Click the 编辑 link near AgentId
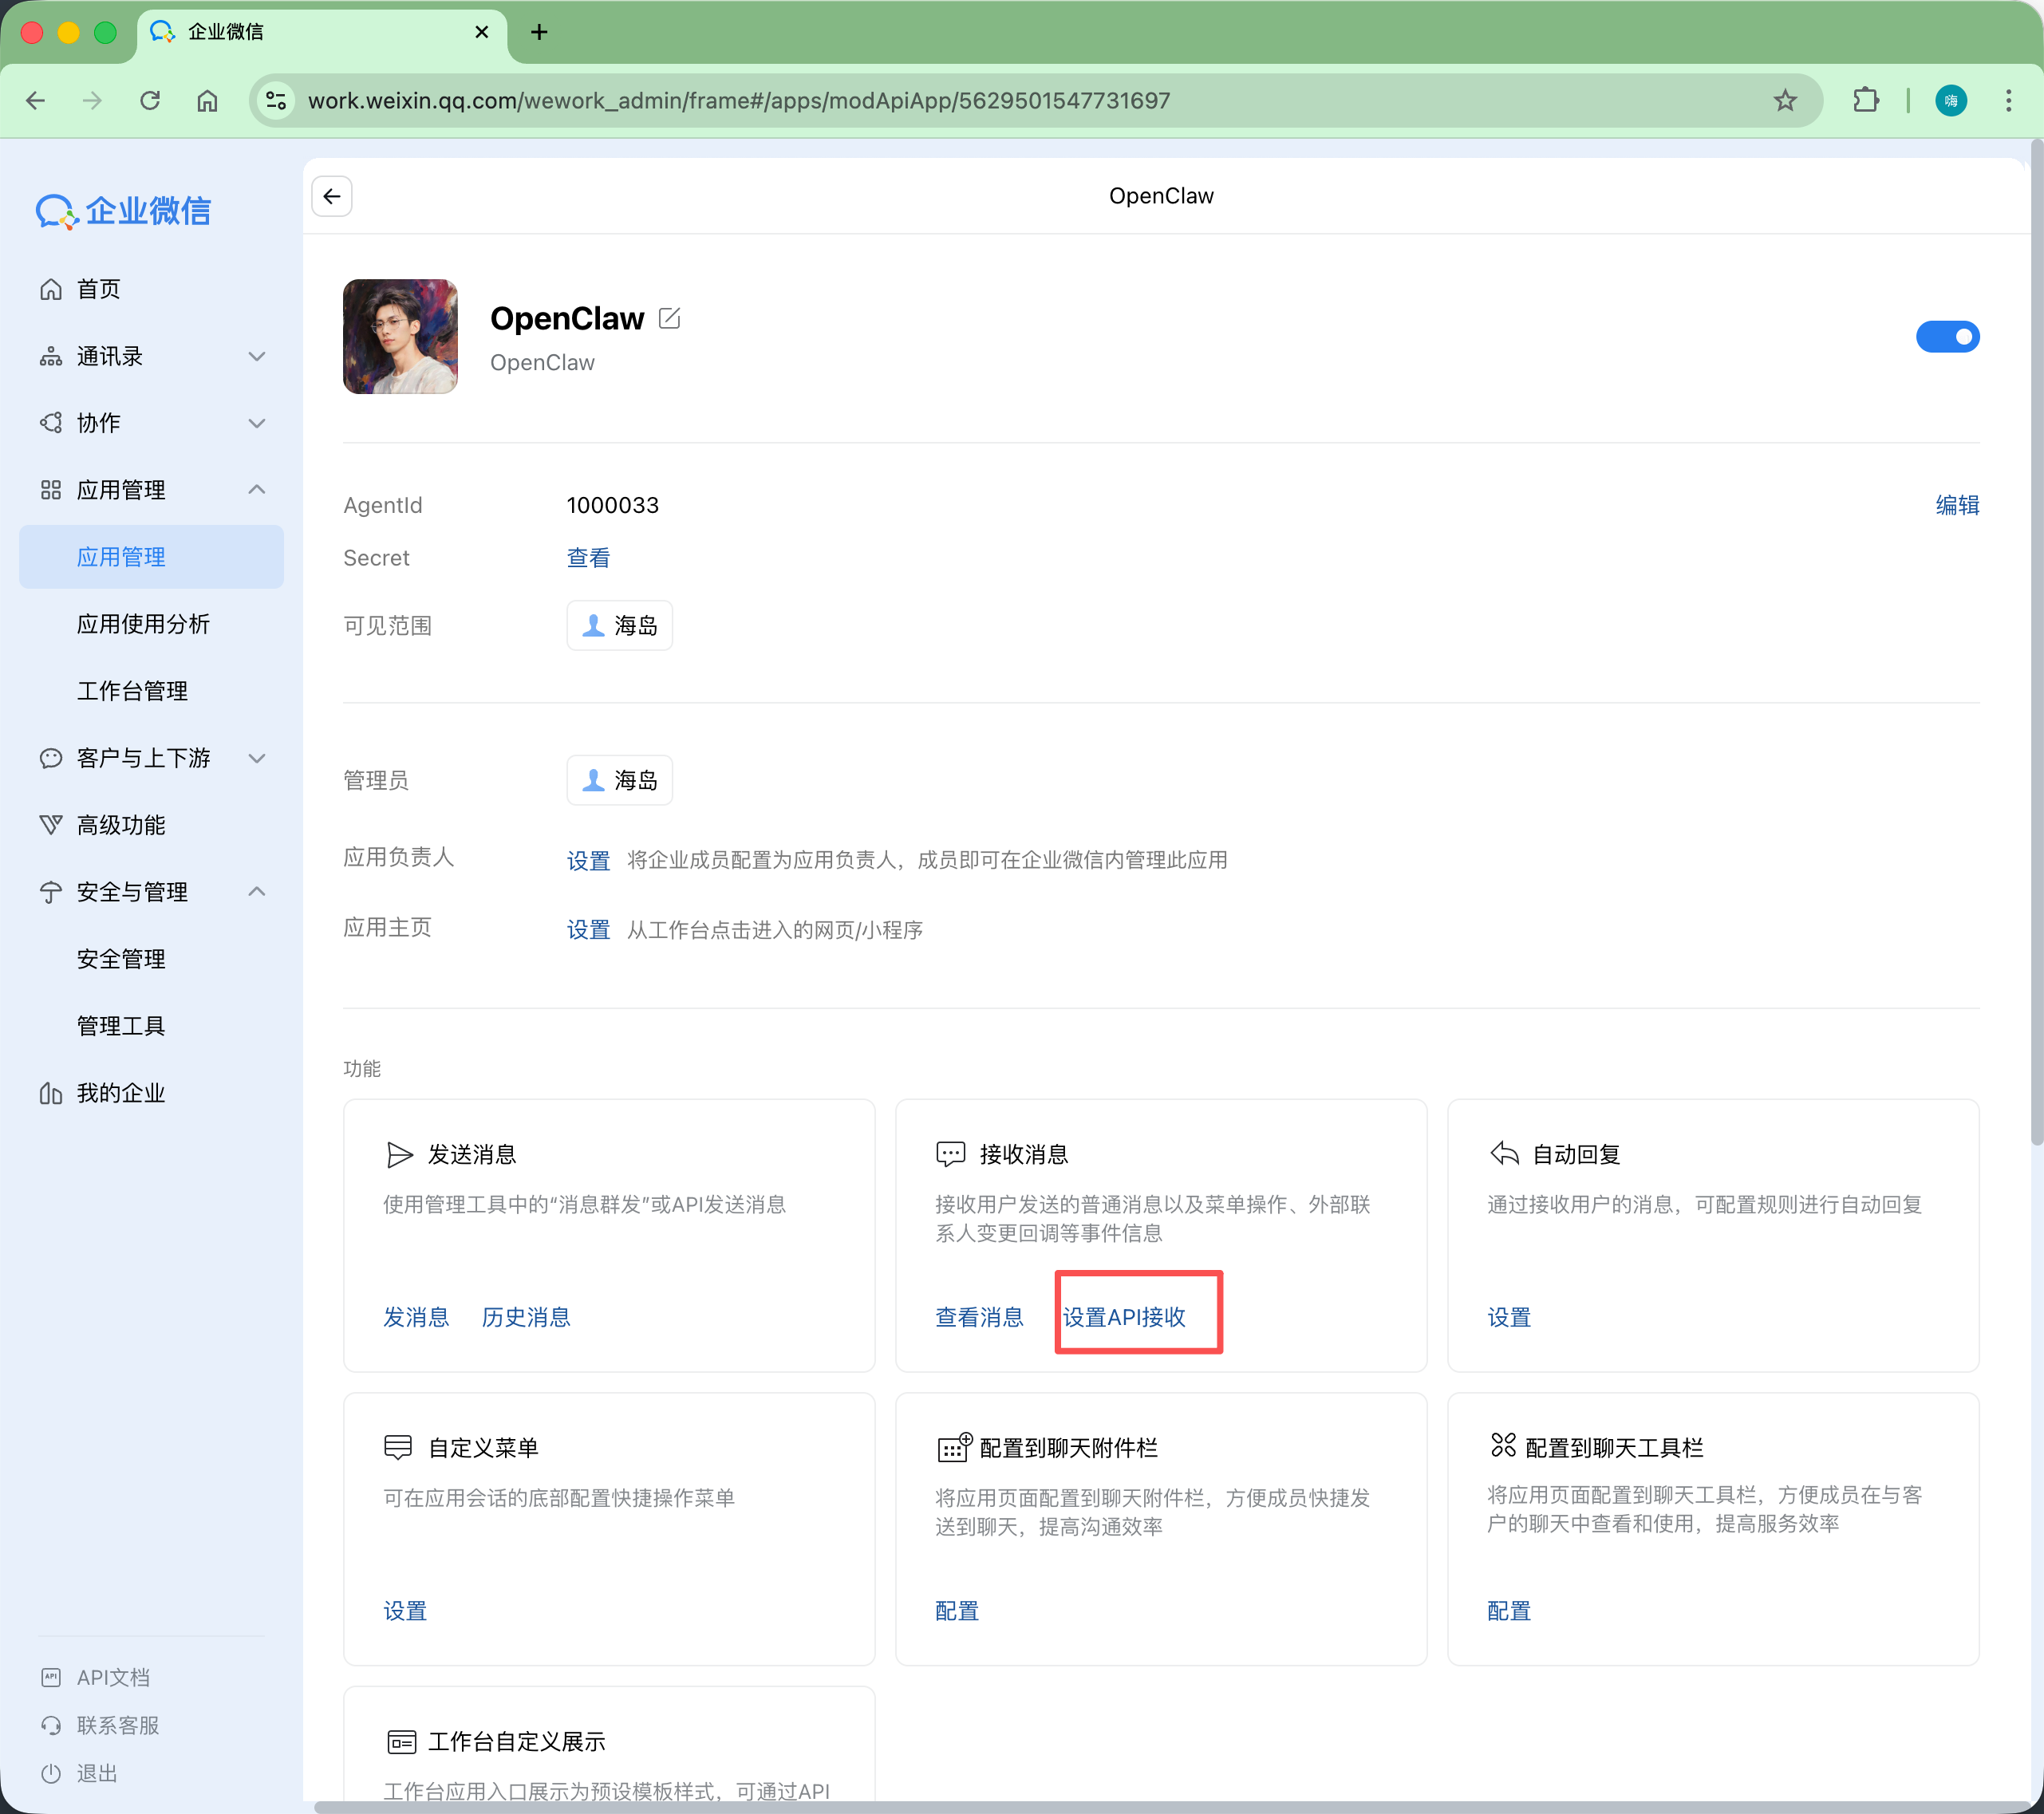 [x=1957, y=505]
